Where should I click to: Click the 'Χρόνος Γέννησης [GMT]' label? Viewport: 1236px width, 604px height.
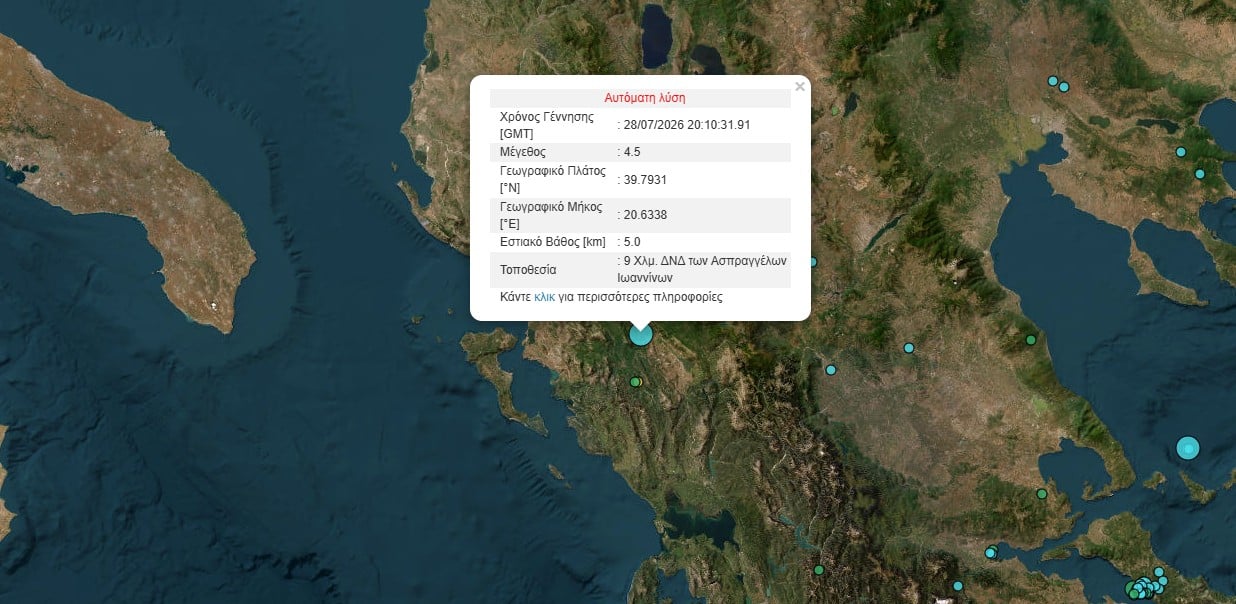[x=547, y=125]
